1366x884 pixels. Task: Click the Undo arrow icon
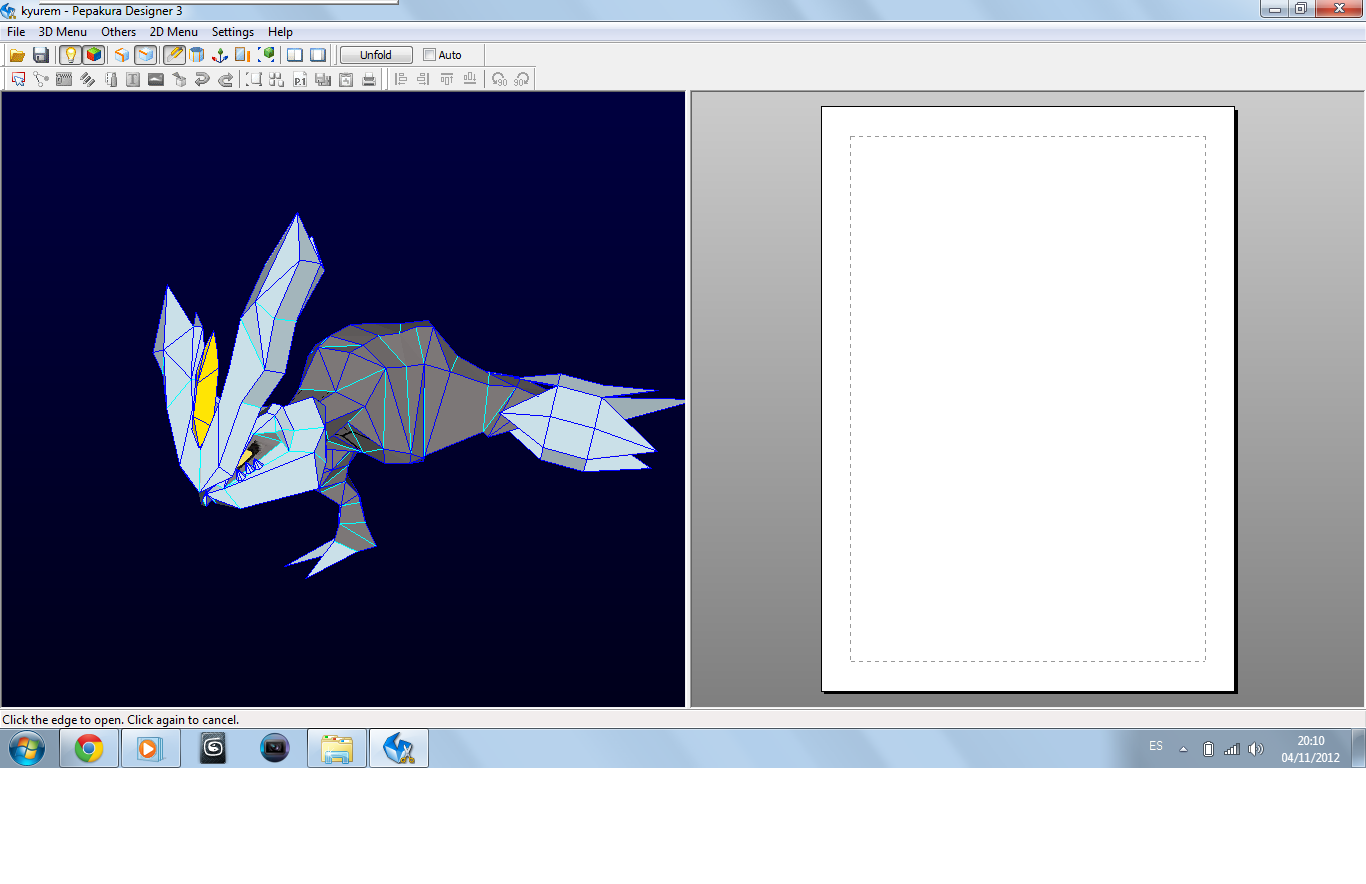click(202, 79)
